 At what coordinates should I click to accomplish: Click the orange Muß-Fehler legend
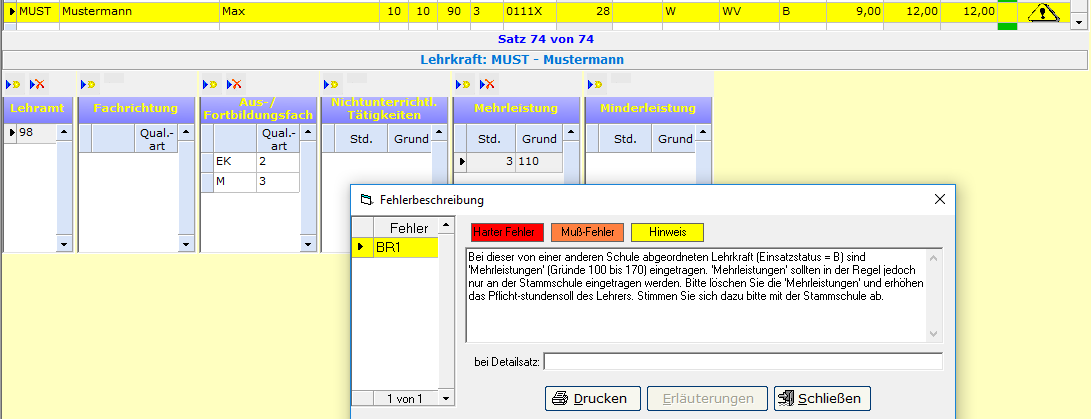[587, 232]
